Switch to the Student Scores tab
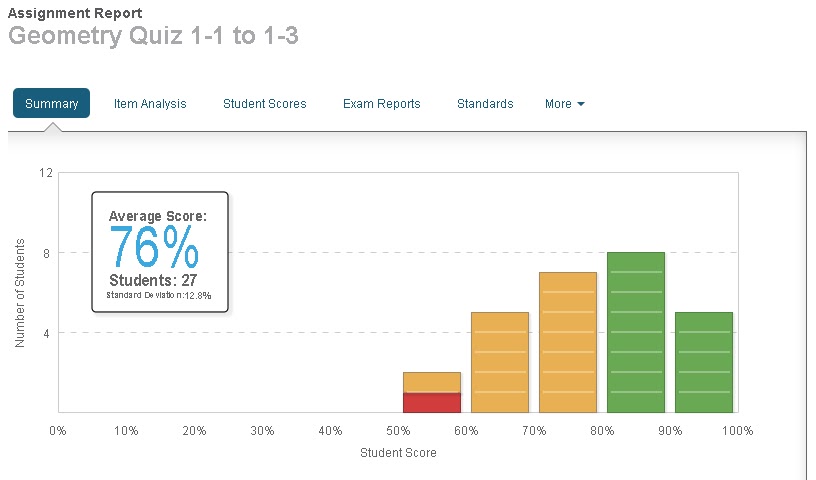 pos(264,104)
